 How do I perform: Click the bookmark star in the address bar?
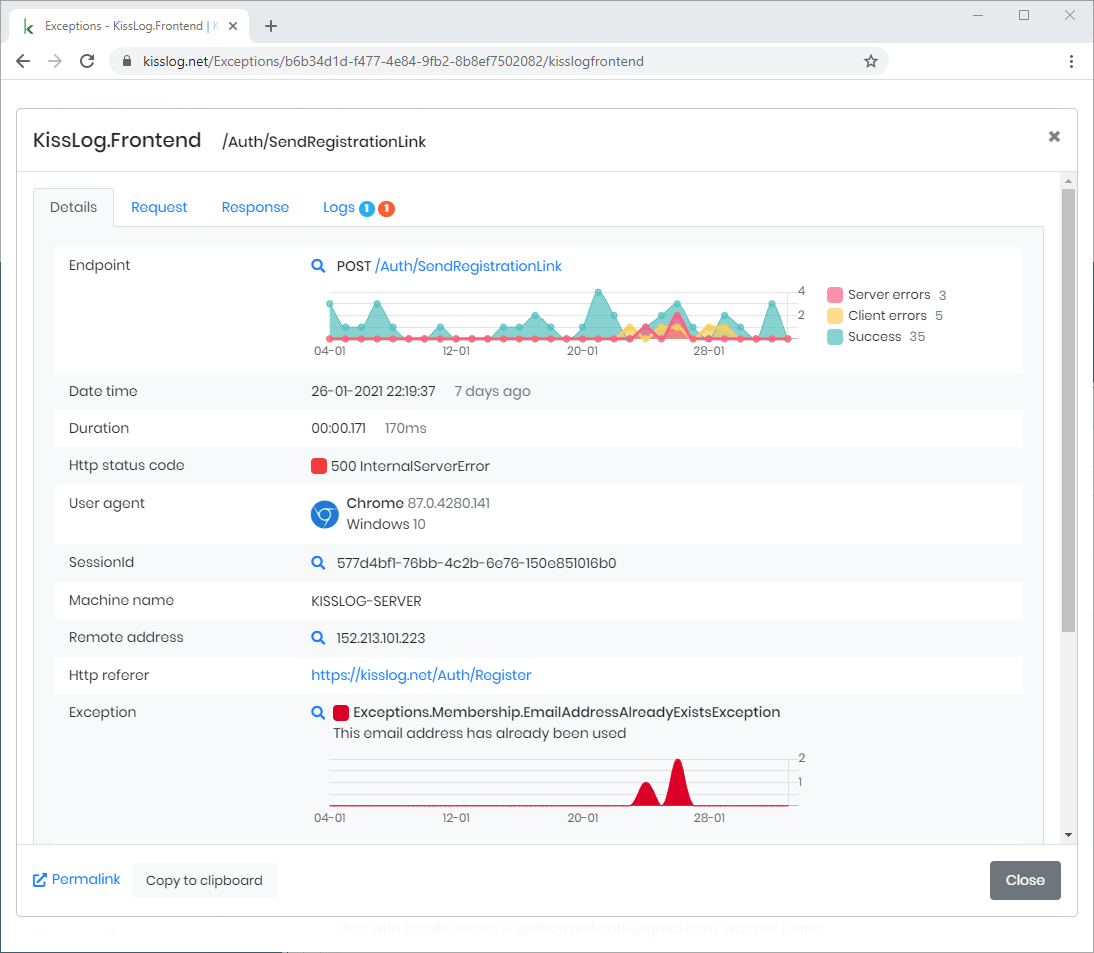869,61
